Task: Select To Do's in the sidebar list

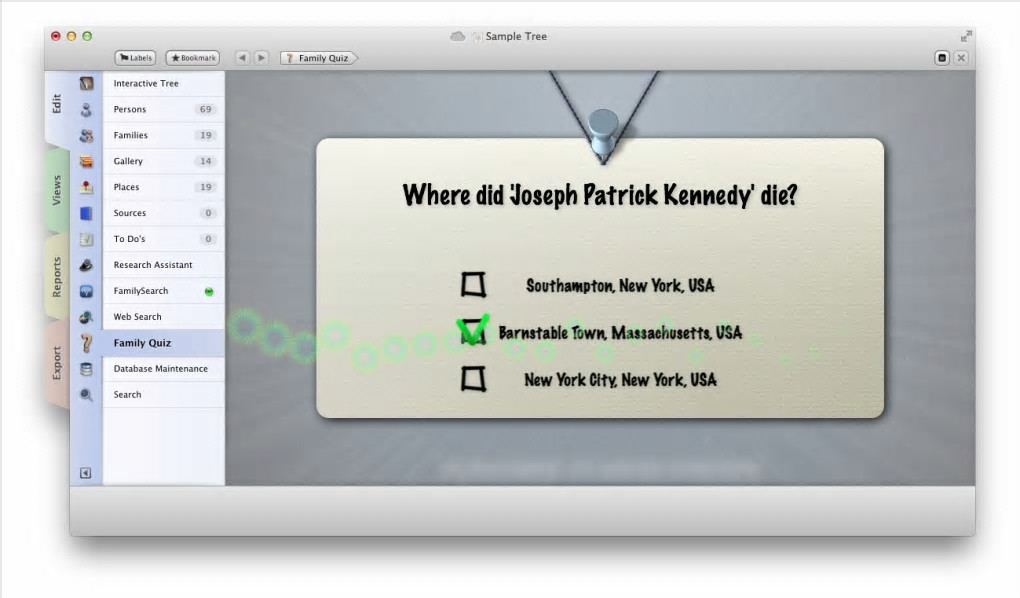Action: 163,239
